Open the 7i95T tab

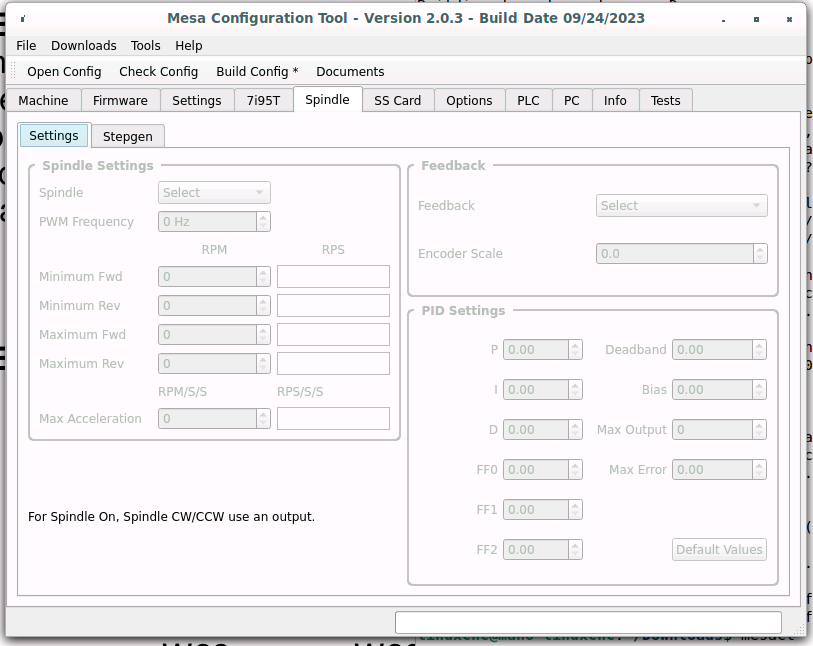pyautogui.click(x=263, y=101)
